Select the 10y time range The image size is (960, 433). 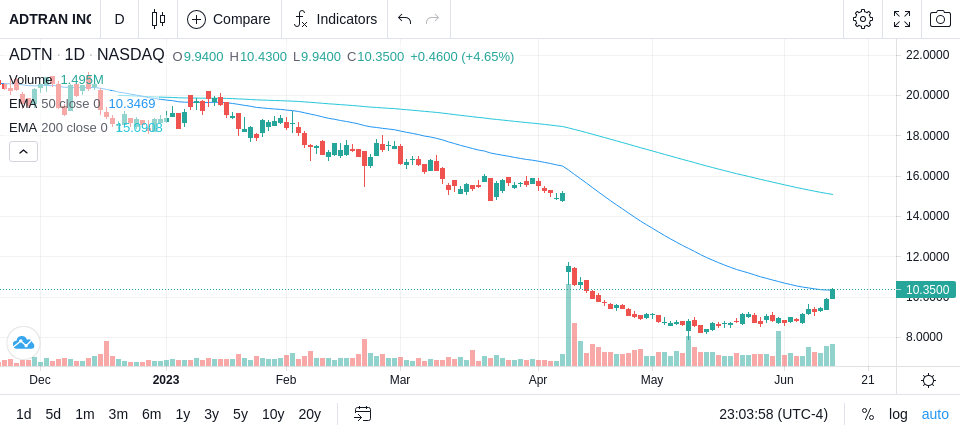[272, 415]
